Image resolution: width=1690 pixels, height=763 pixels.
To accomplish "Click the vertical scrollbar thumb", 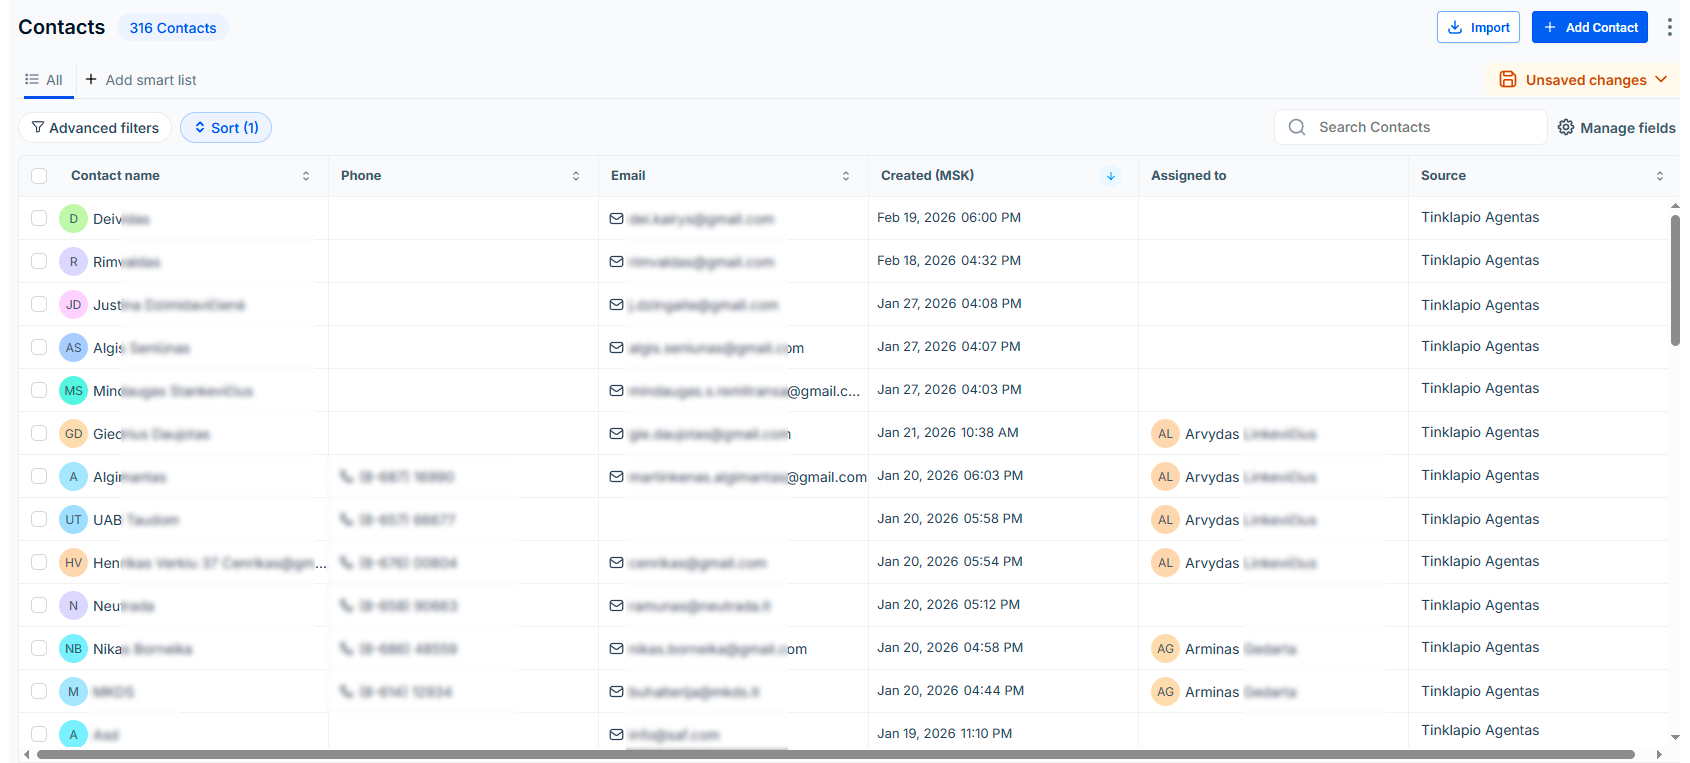I will (x=1675, y=280).
